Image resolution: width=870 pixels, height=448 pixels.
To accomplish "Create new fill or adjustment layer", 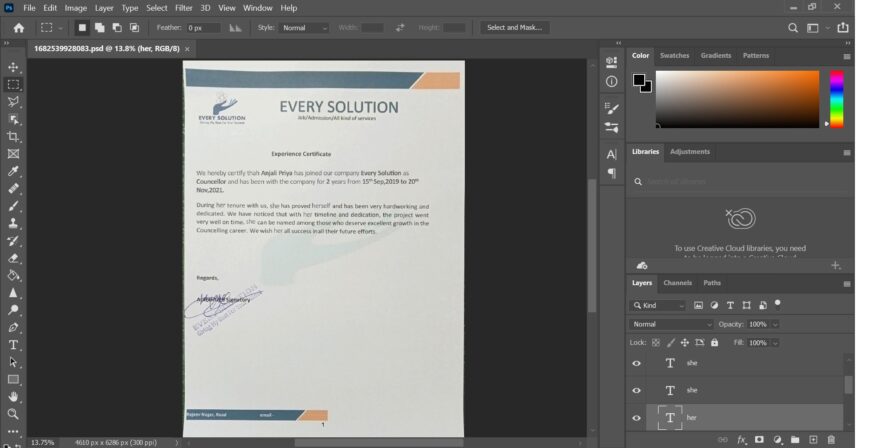I will (777, 440).
